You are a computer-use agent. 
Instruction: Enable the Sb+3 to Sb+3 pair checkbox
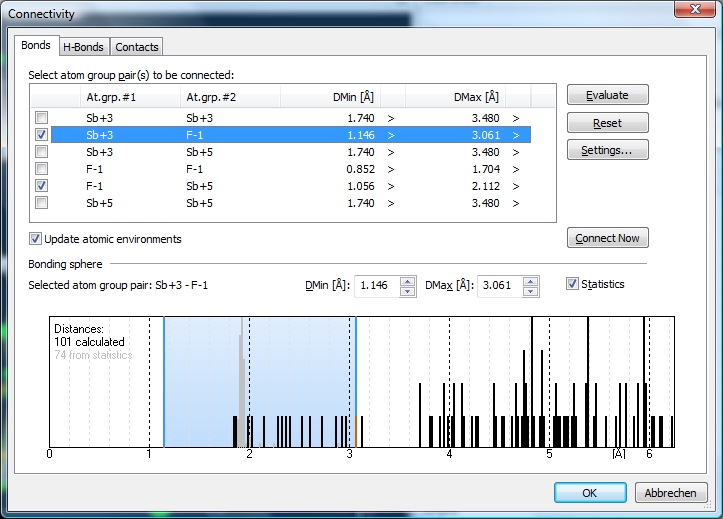coord(41,118)
